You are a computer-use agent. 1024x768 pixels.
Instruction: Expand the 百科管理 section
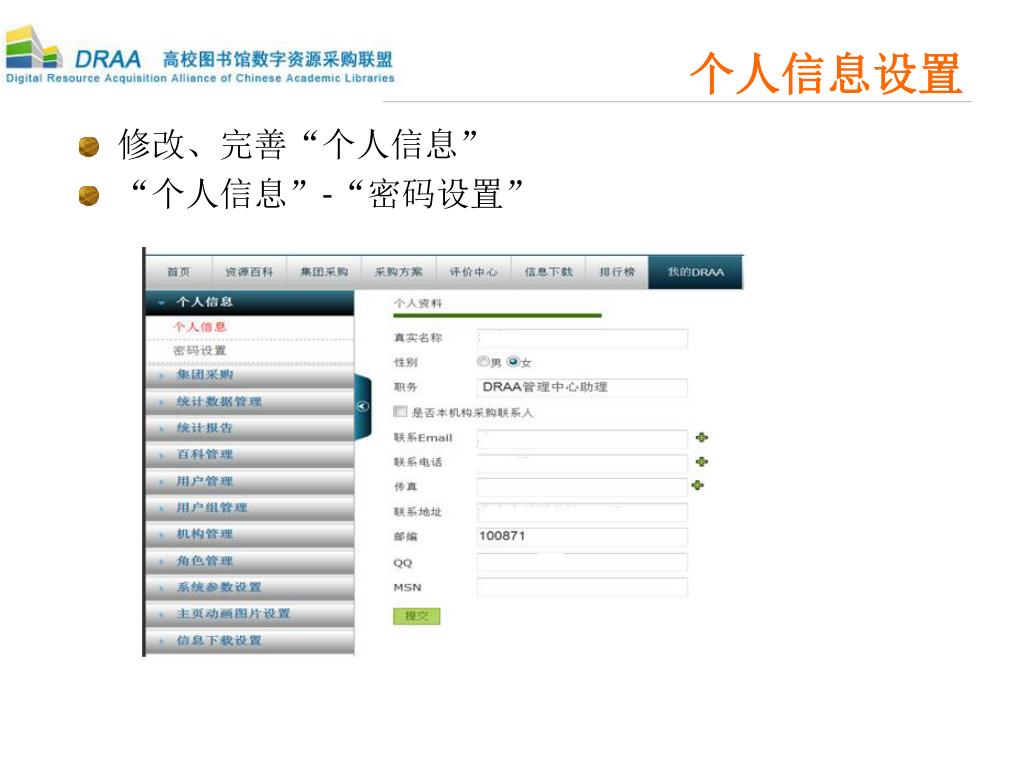(249, 455)
